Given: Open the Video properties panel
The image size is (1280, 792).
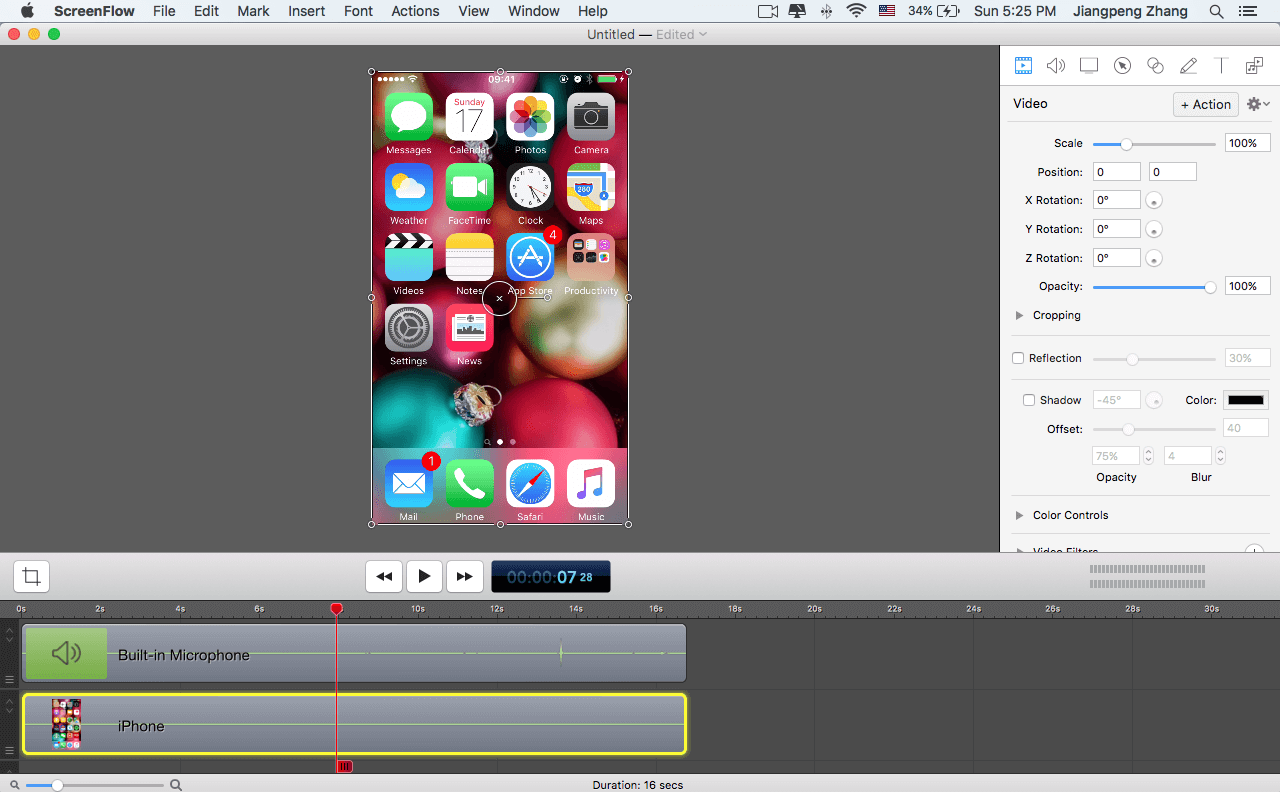Looking at the screenshot, I should pos(1023,65).
